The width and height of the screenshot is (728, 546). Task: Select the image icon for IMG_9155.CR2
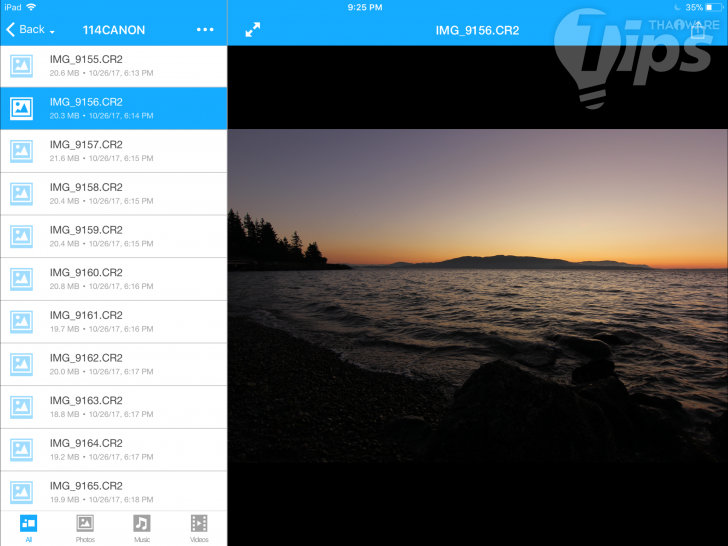coord(21,66)
